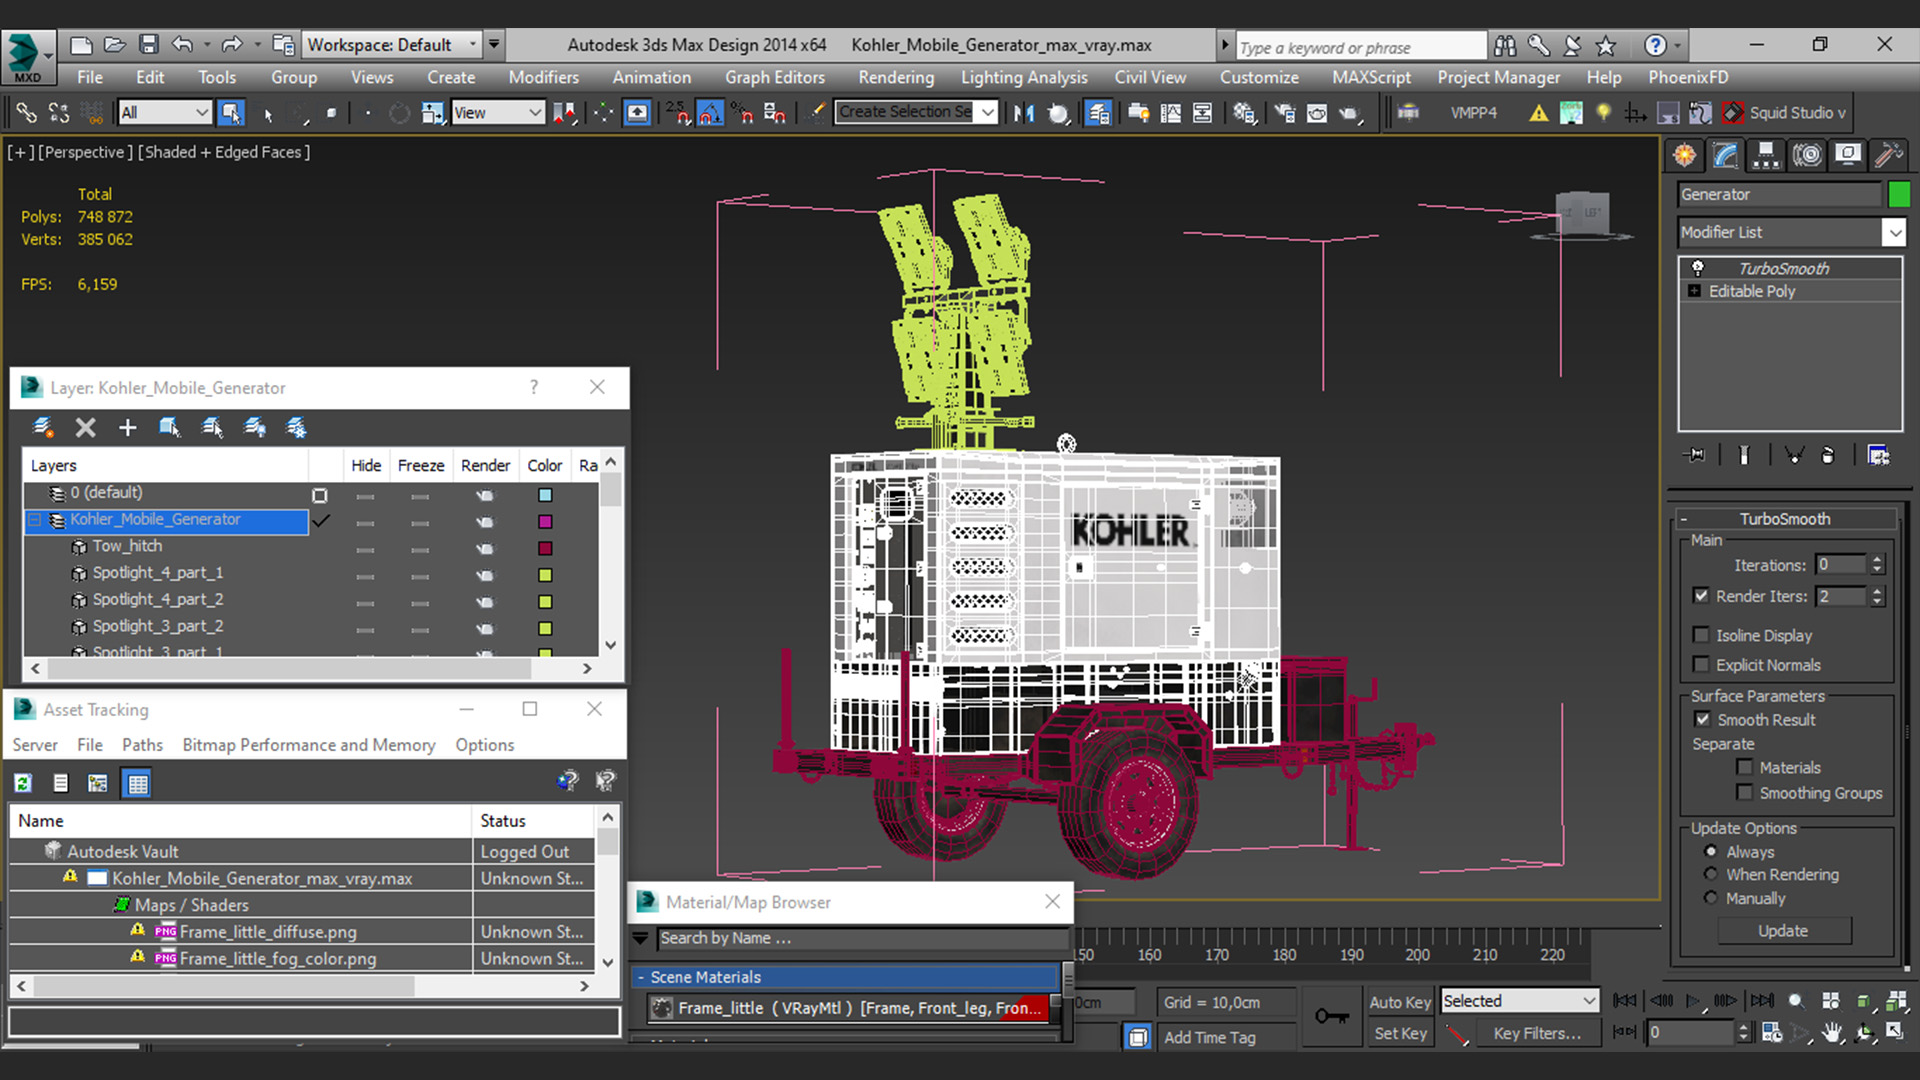
Task: Open the Modifier List dropdown
Action: 1791,232
